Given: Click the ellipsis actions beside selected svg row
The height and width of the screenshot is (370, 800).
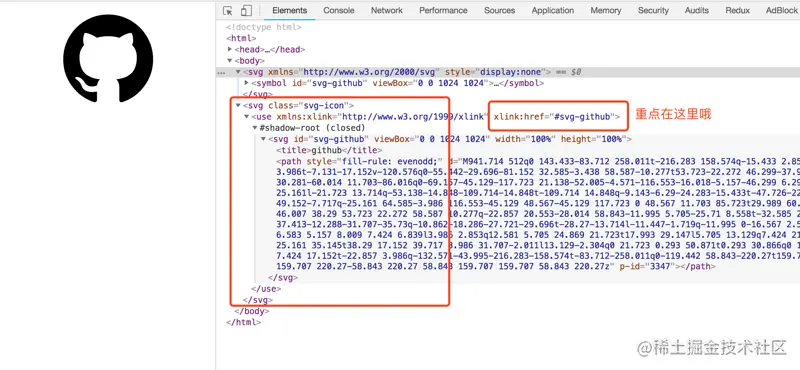Looking at the screenshot, I should (x=221, y=72).
